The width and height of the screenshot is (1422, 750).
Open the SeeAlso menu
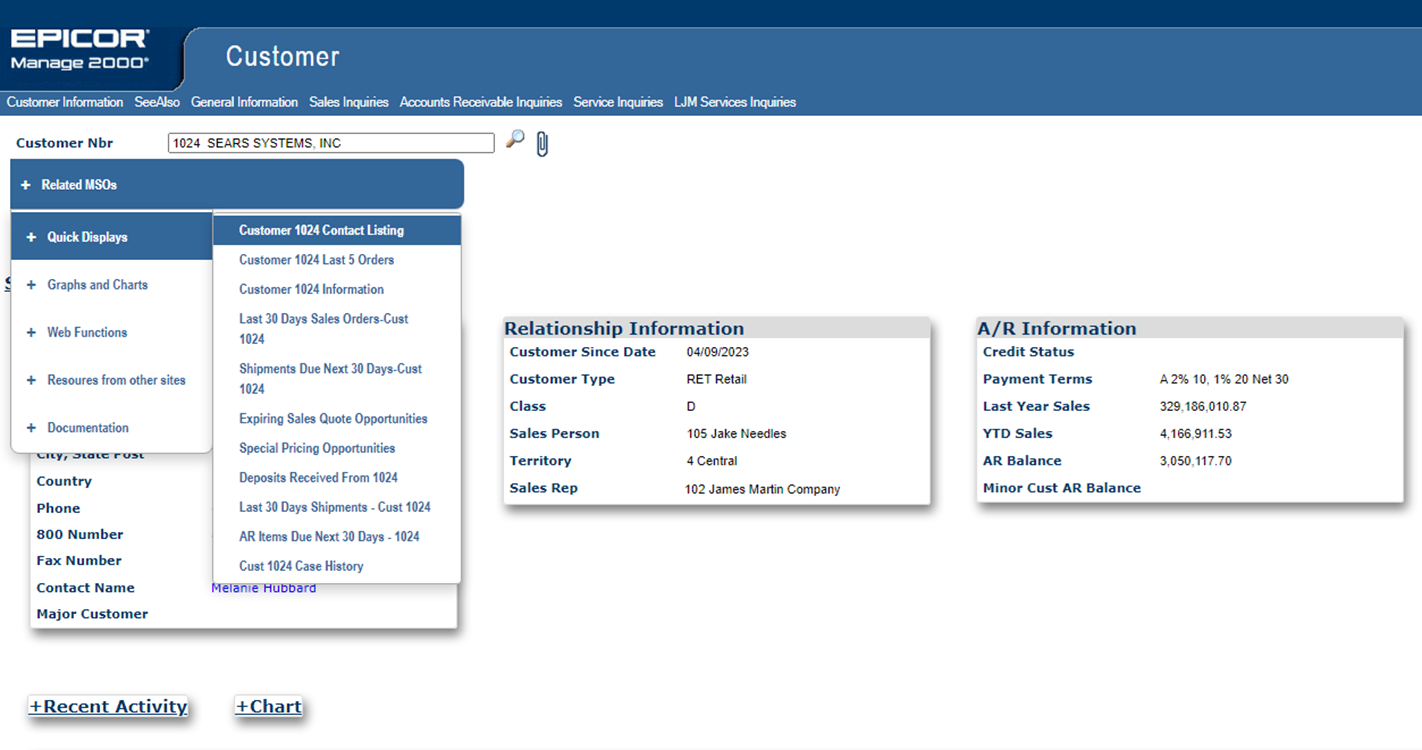tap(157, 102)
